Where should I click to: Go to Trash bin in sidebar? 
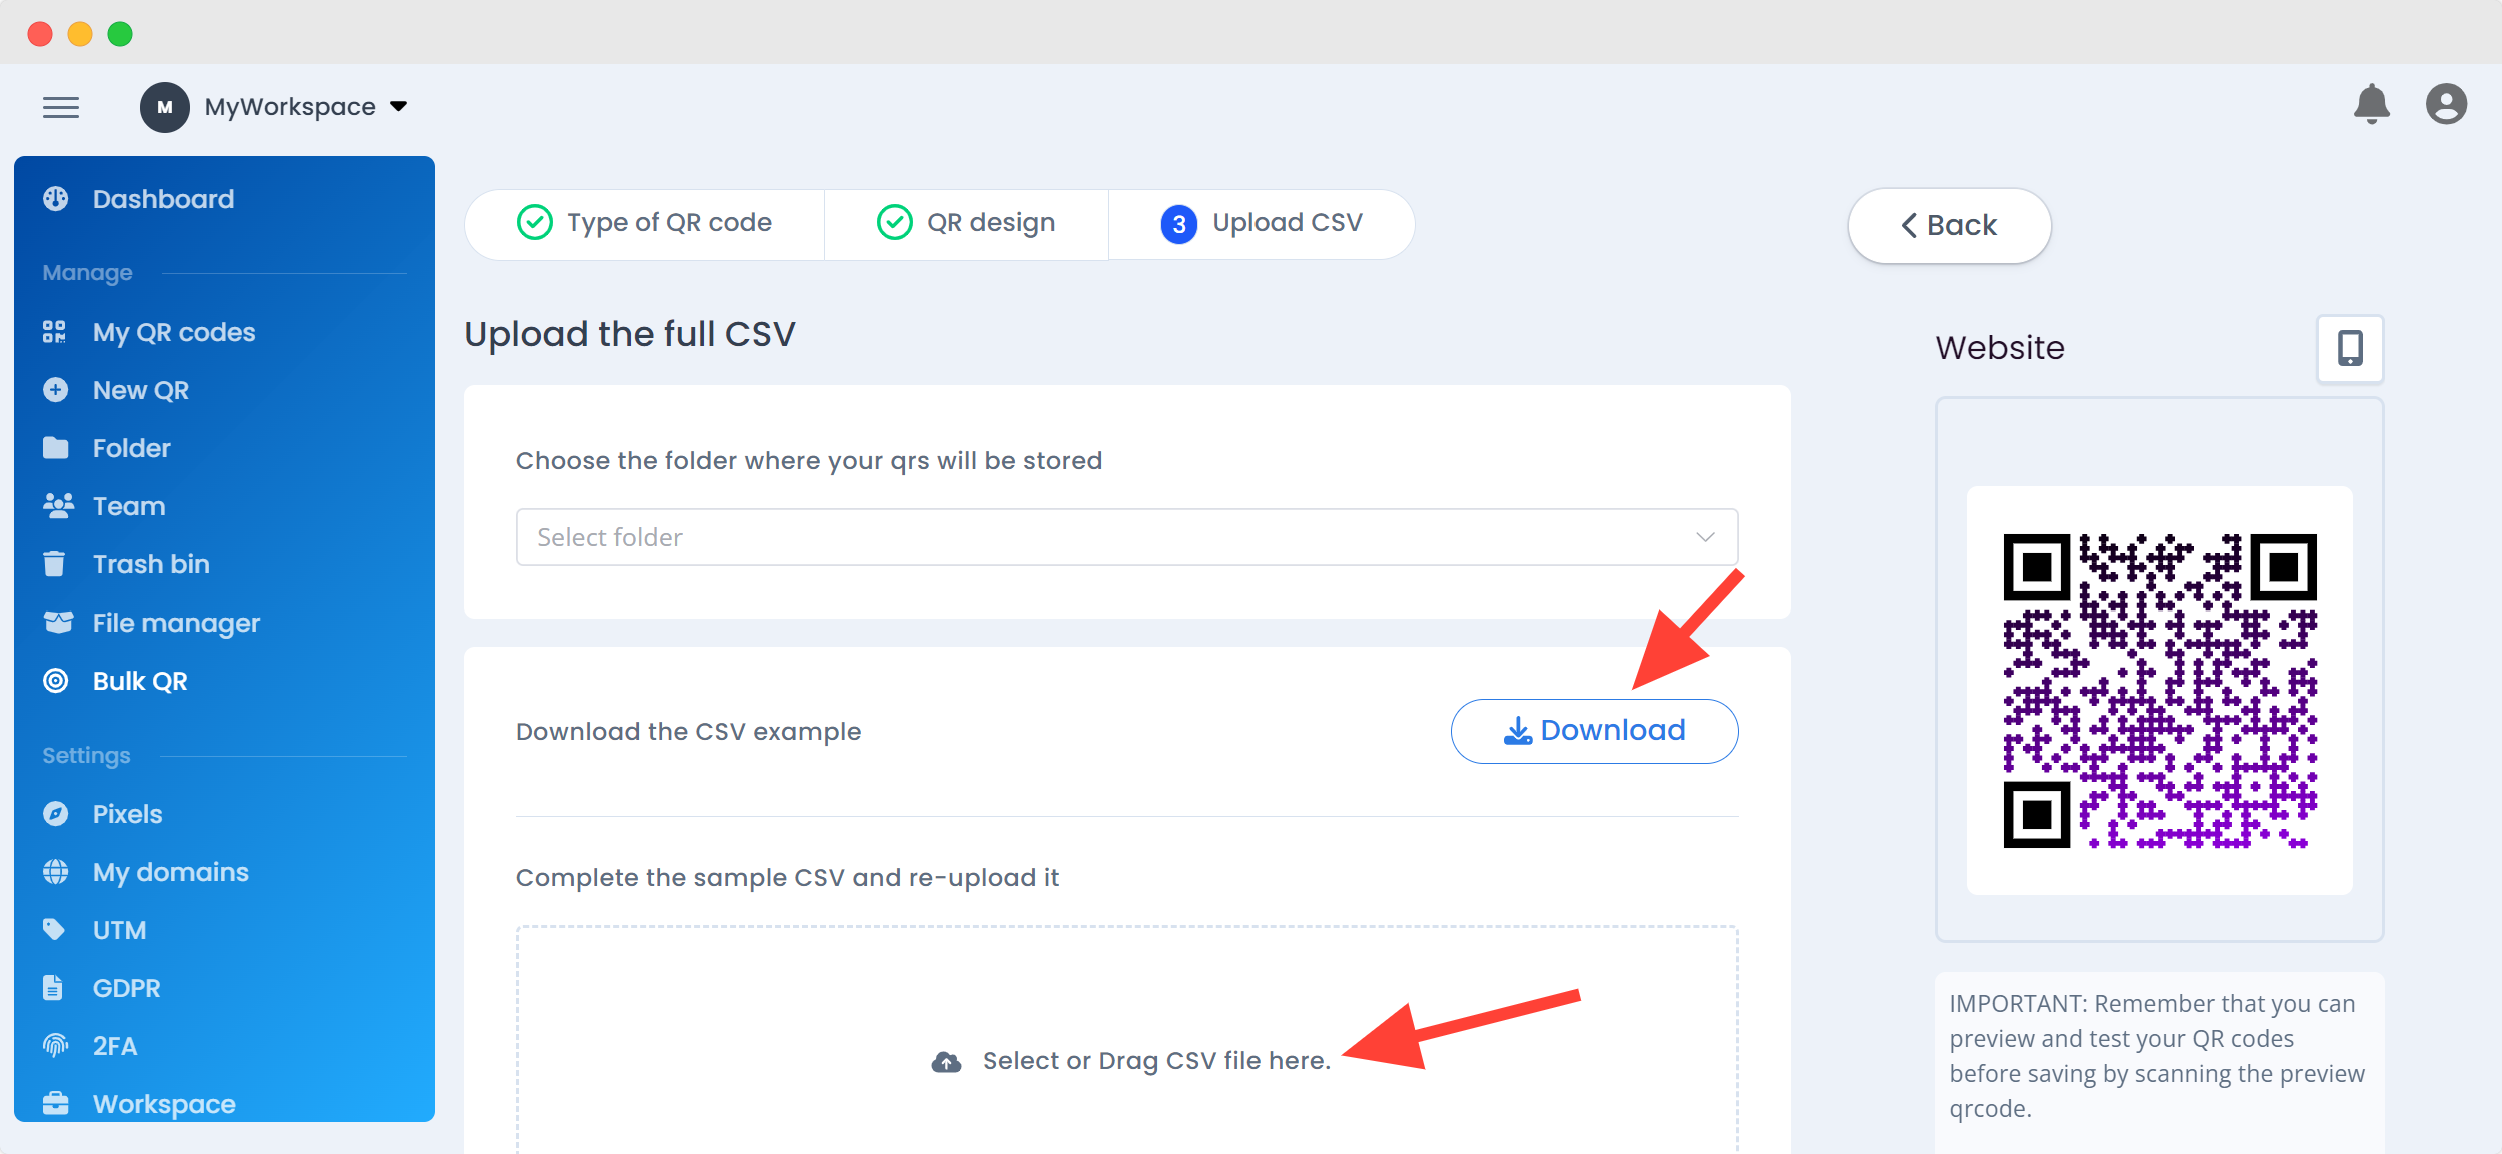(x=150, y=564)
